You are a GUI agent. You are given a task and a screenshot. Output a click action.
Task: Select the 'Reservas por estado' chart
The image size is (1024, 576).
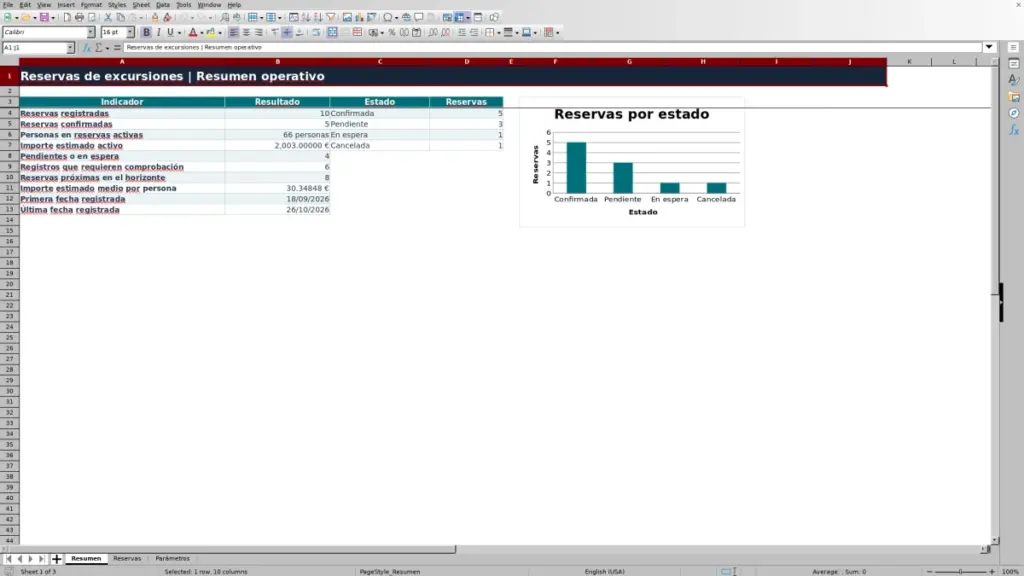[x=632, y=162]
